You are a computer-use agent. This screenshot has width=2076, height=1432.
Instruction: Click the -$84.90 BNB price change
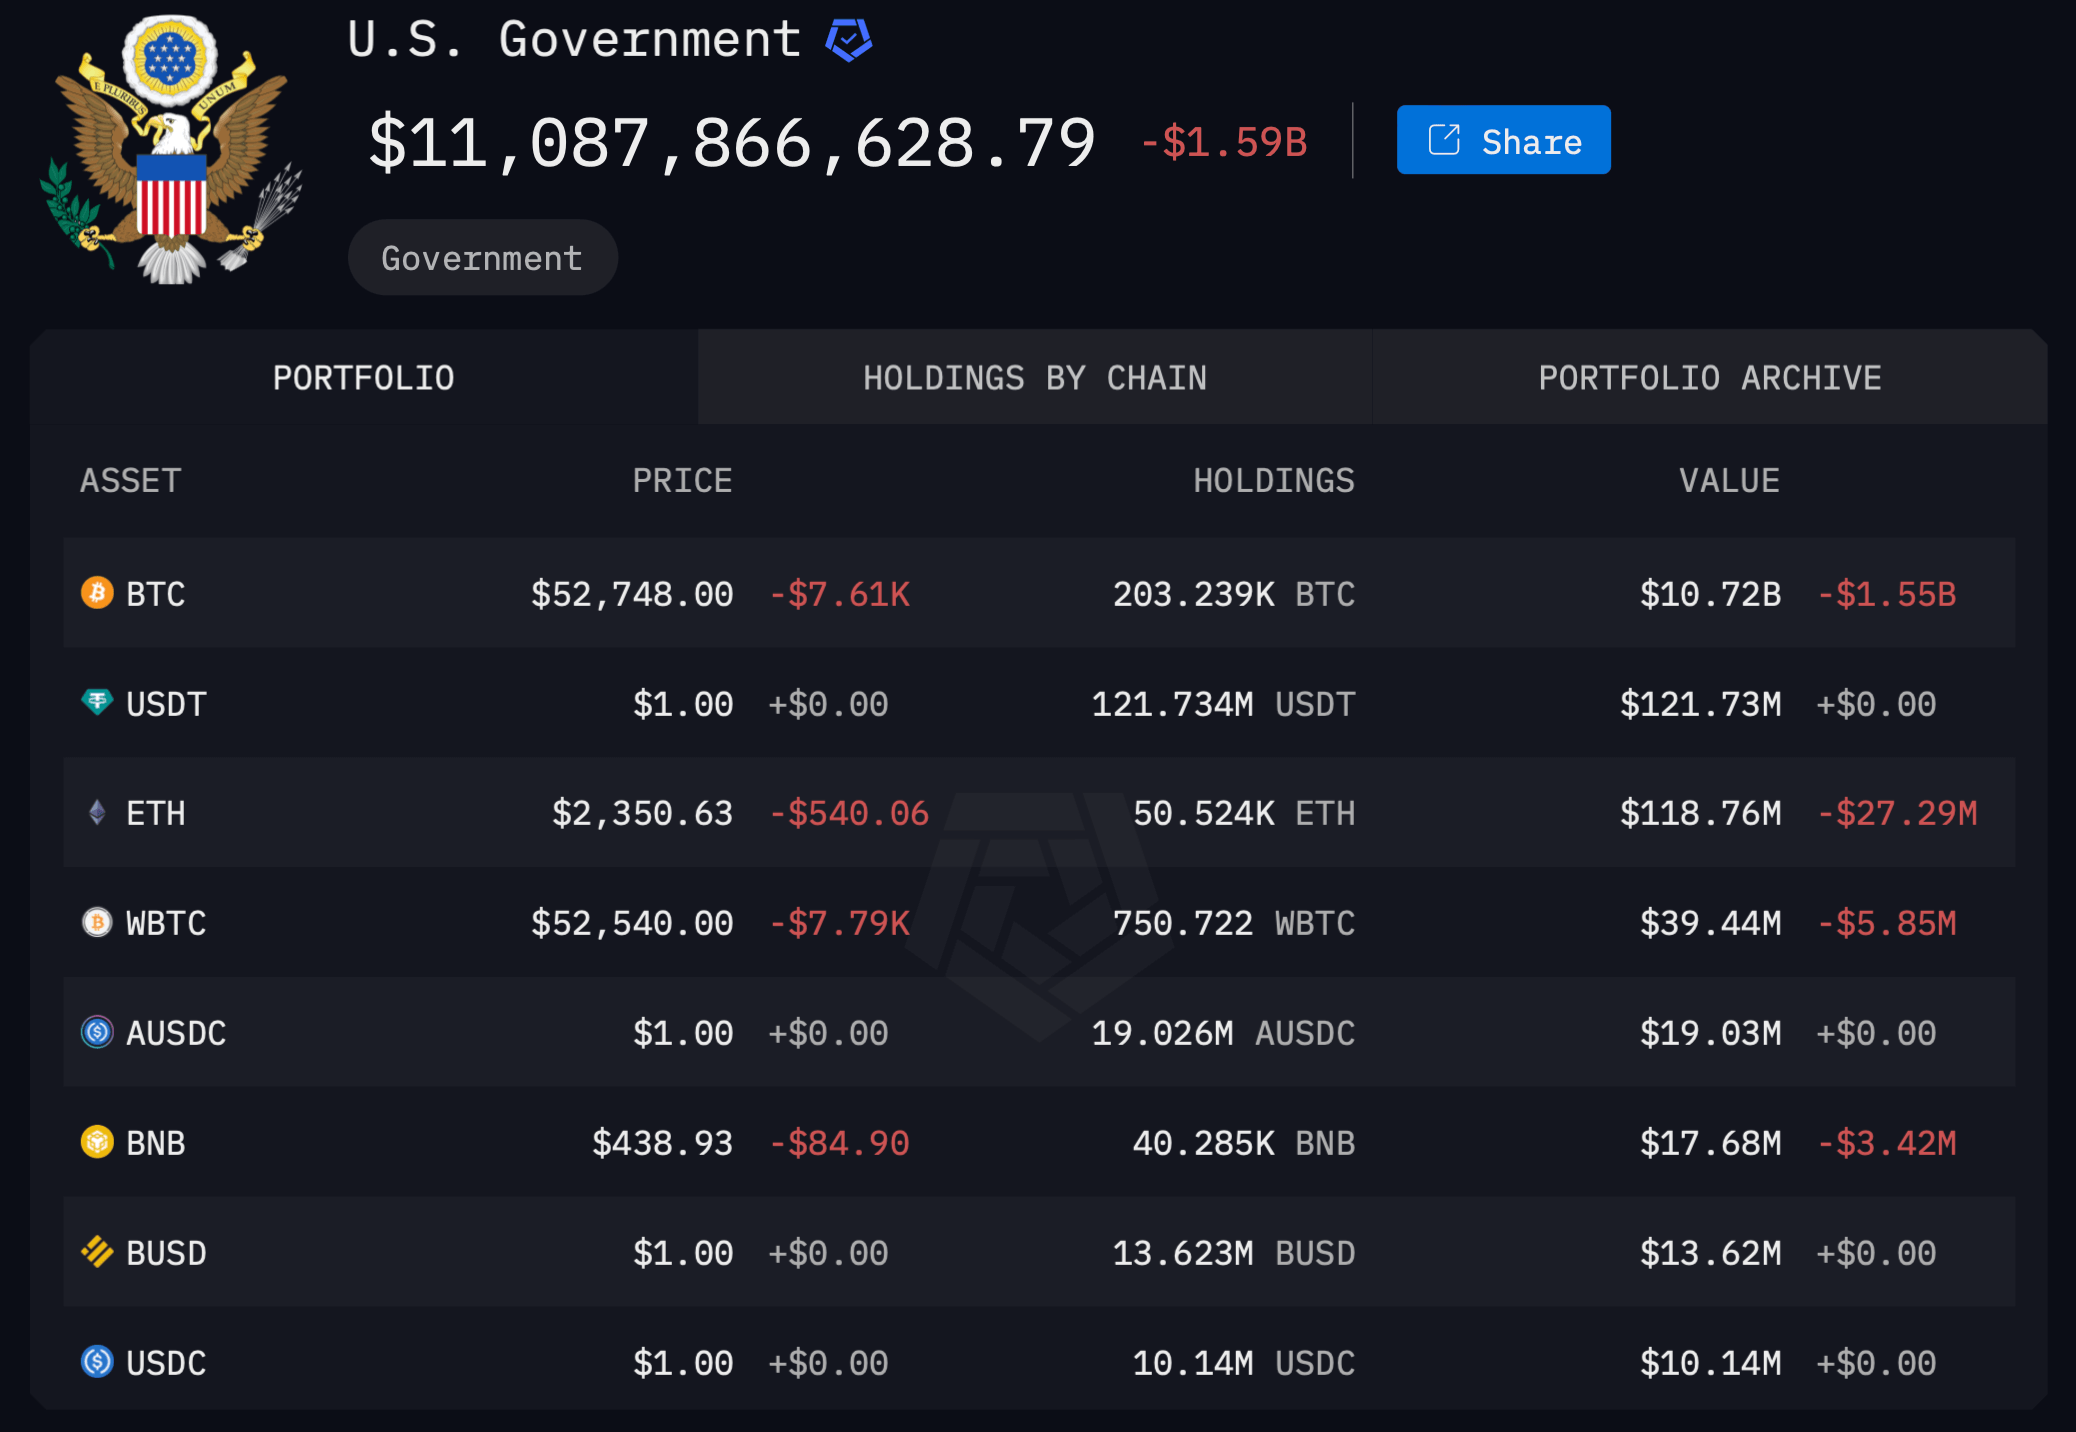coord(840,1143)
